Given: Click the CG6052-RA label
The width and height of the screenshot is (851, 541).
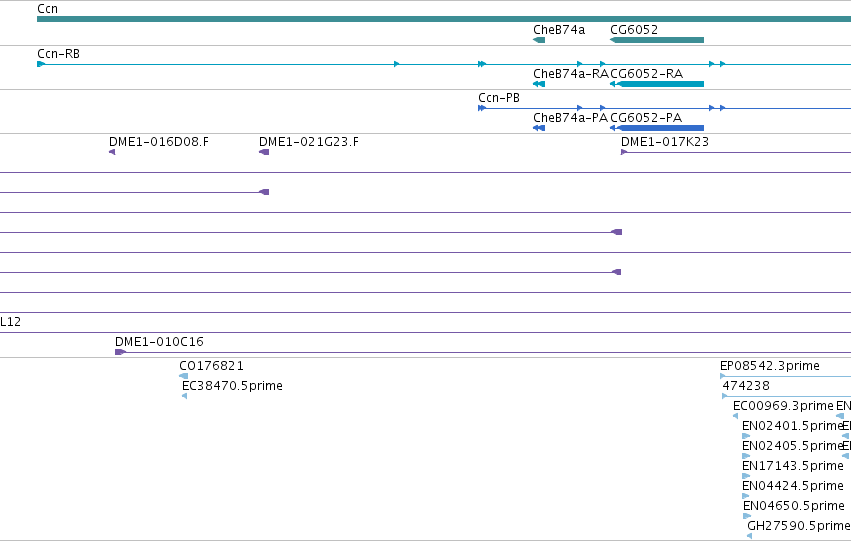Looking at the screenshot, I should coord(646,74).
